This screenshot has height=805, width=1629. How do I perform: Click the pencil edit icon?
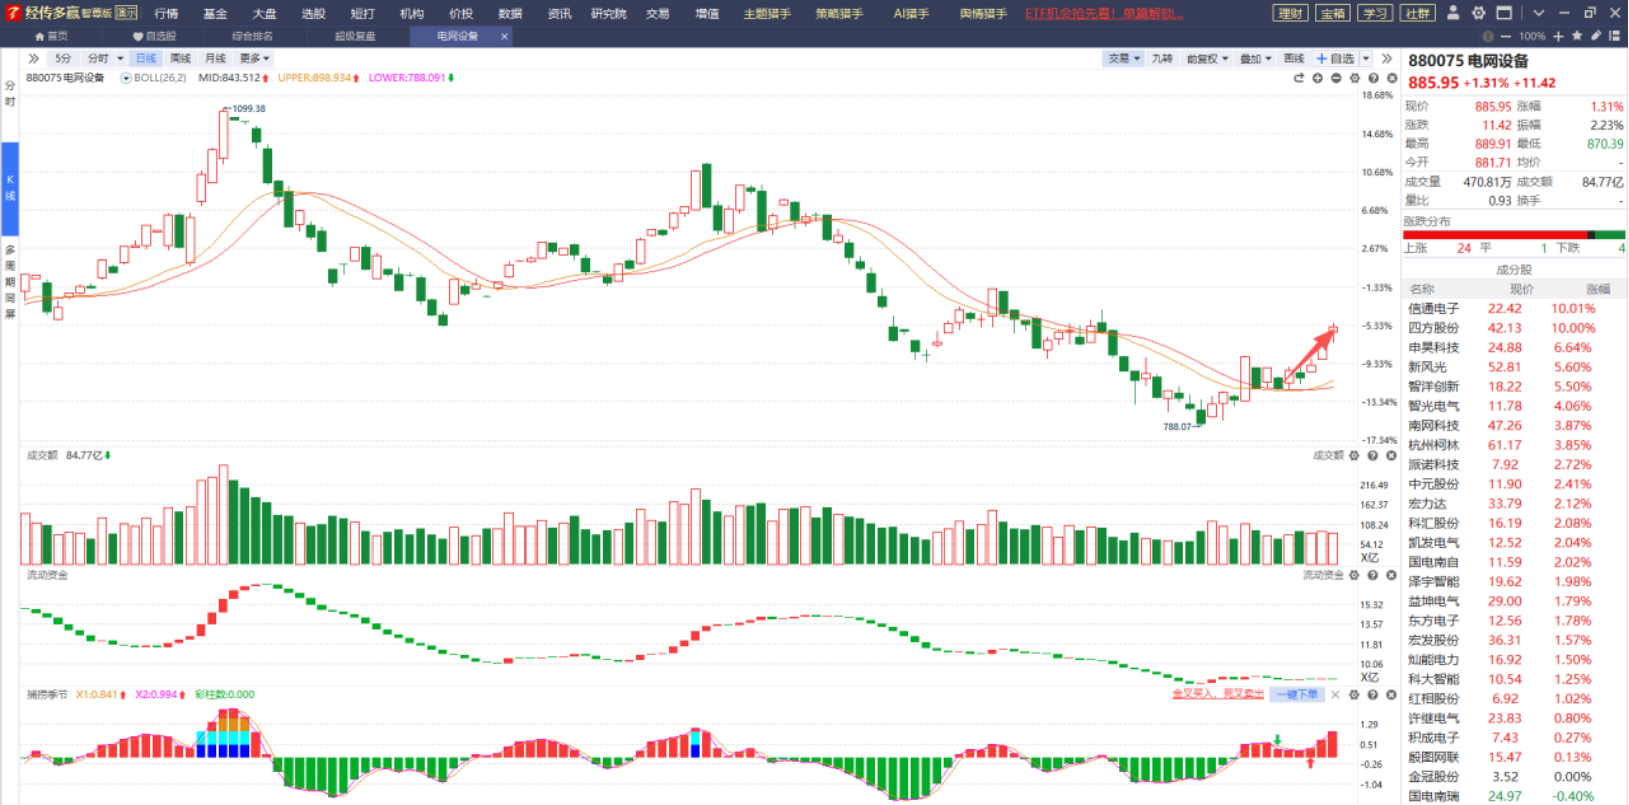pyautogui.click(x=1596, y=36)
